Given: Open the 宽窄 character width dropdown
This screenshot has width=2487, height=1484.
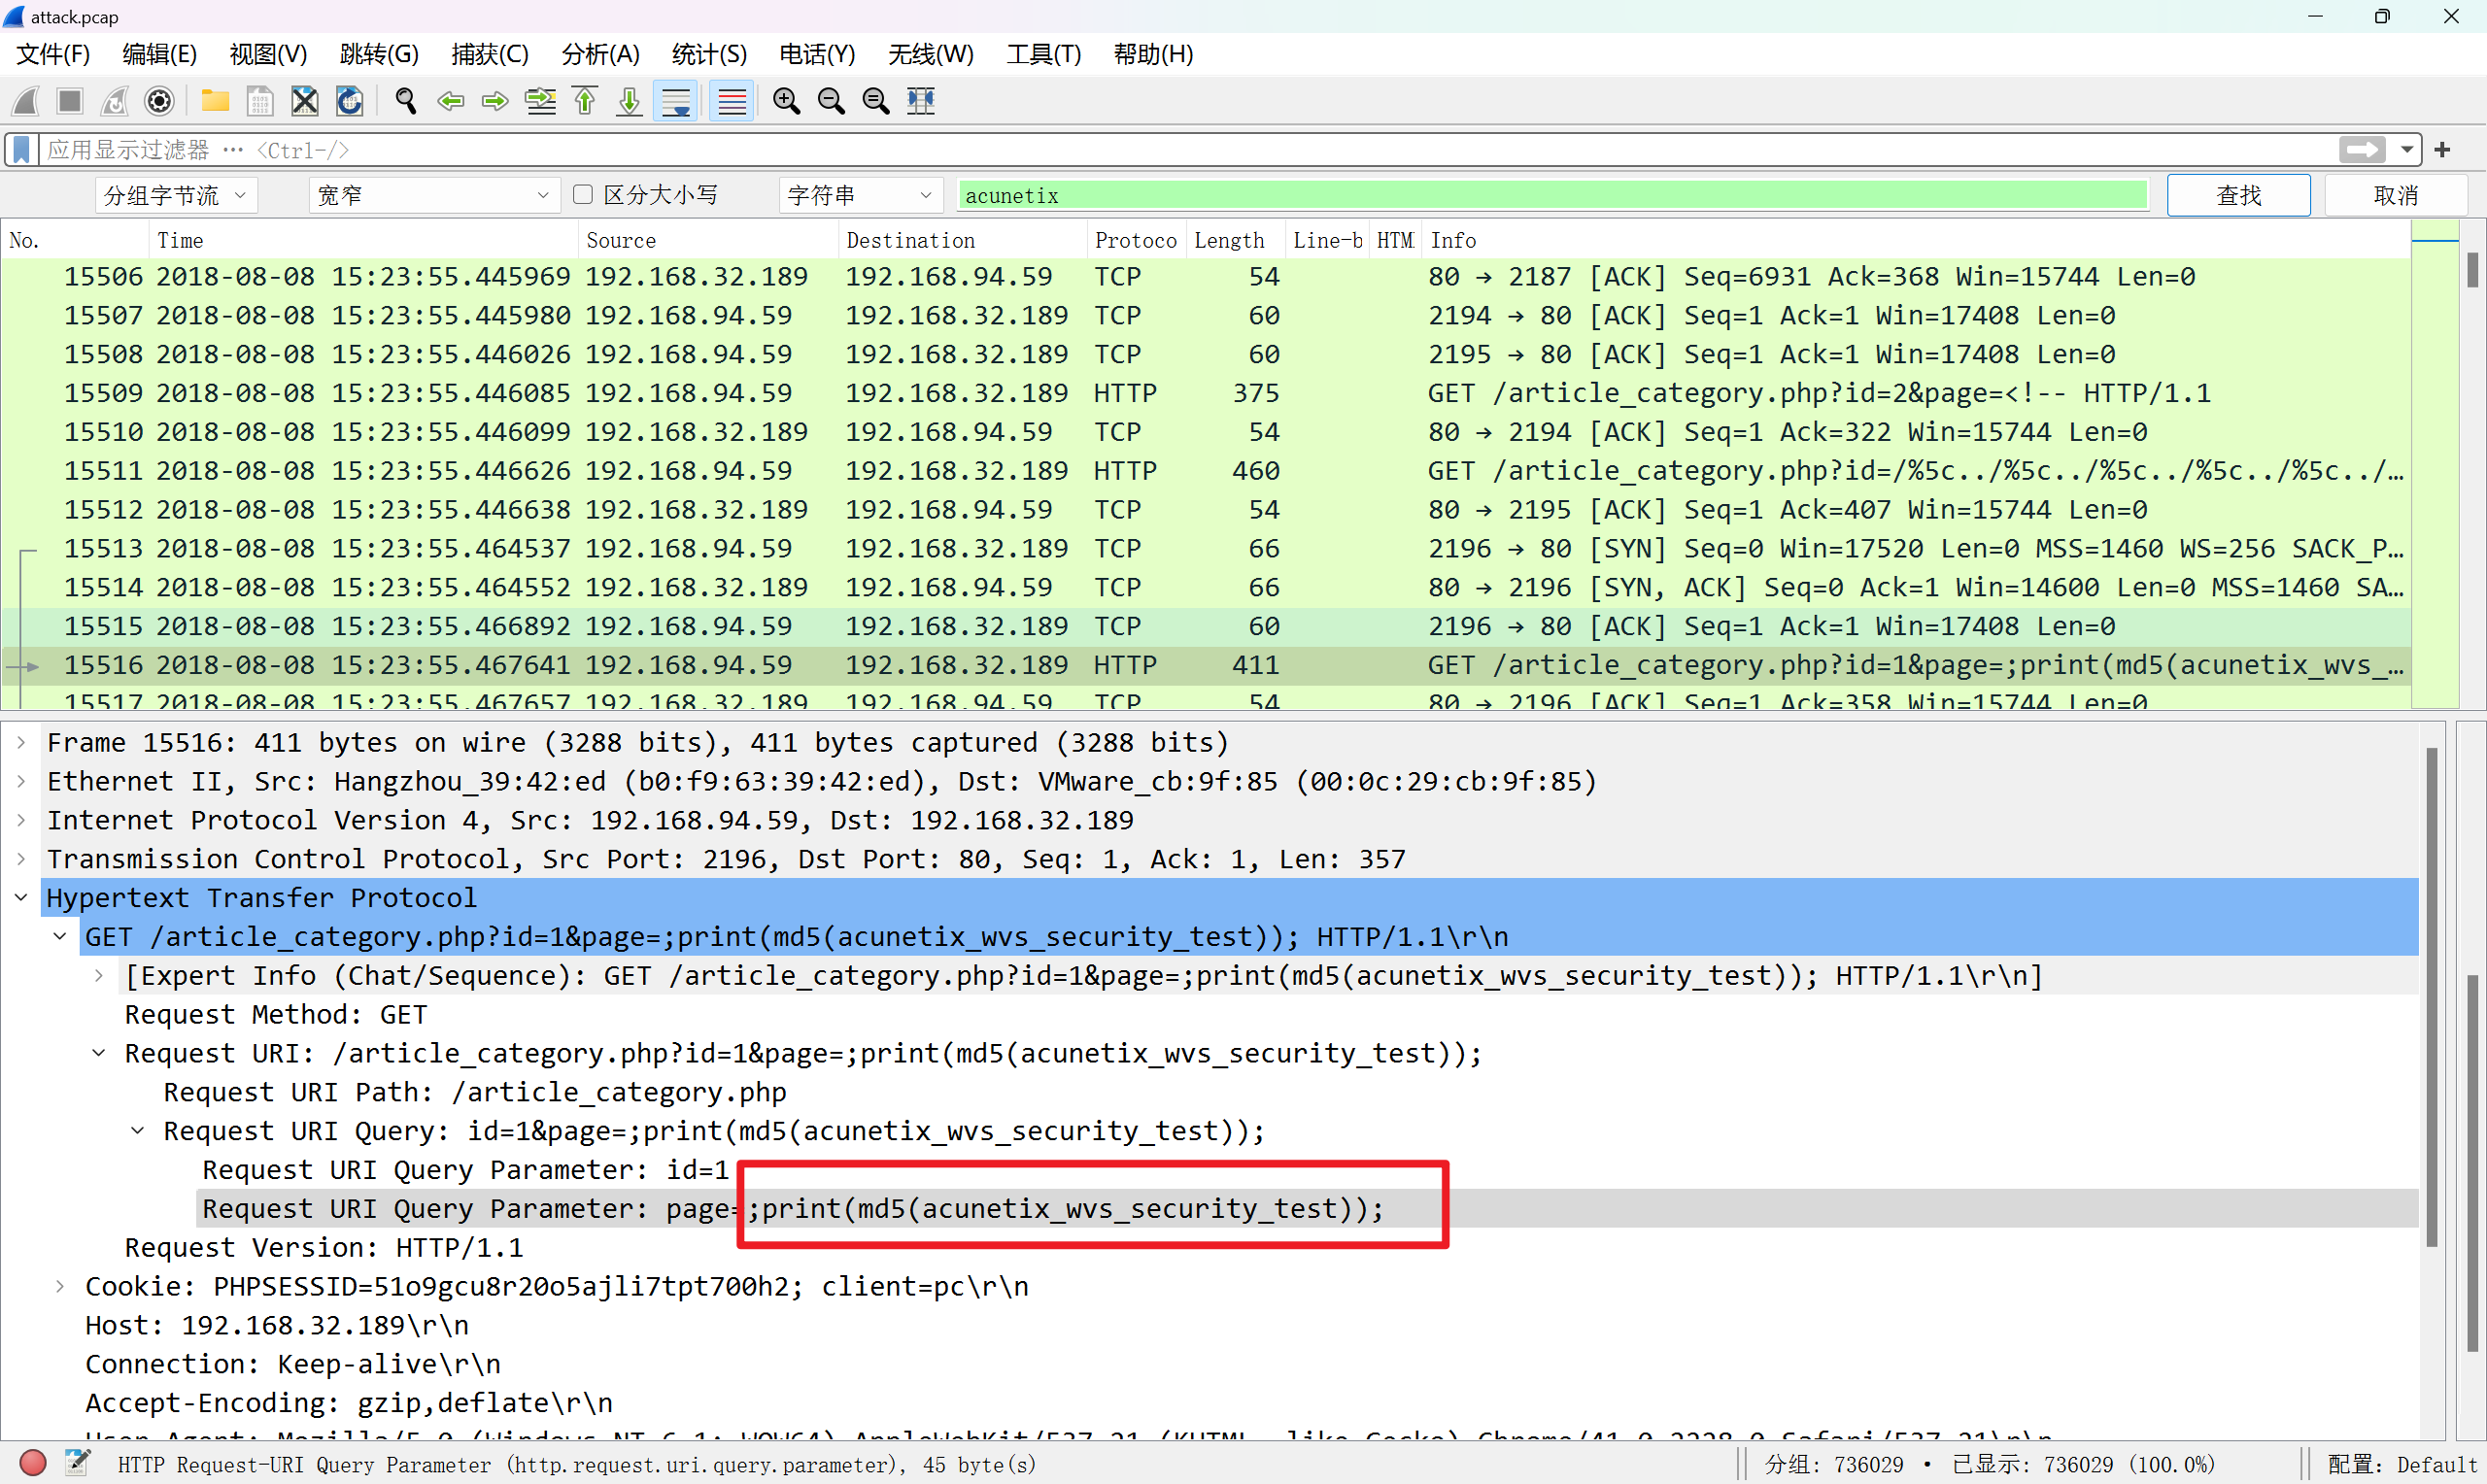Looking at the screenshot, I should (433, 195).
